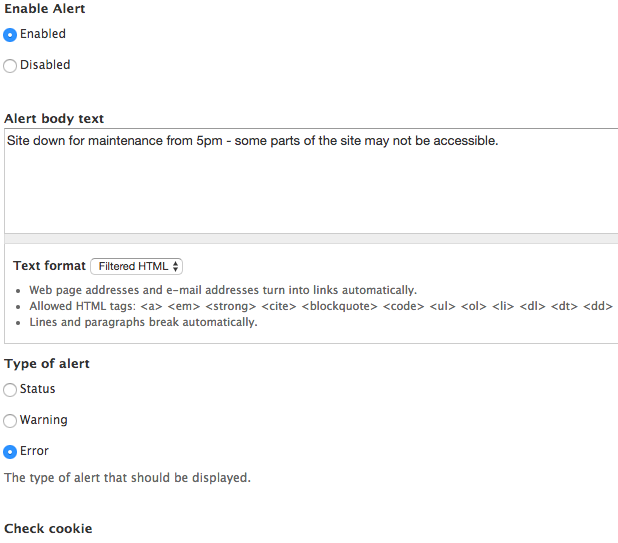Open the Text format dropdown
Screen dimensions: 618x543
coord(136,266)
